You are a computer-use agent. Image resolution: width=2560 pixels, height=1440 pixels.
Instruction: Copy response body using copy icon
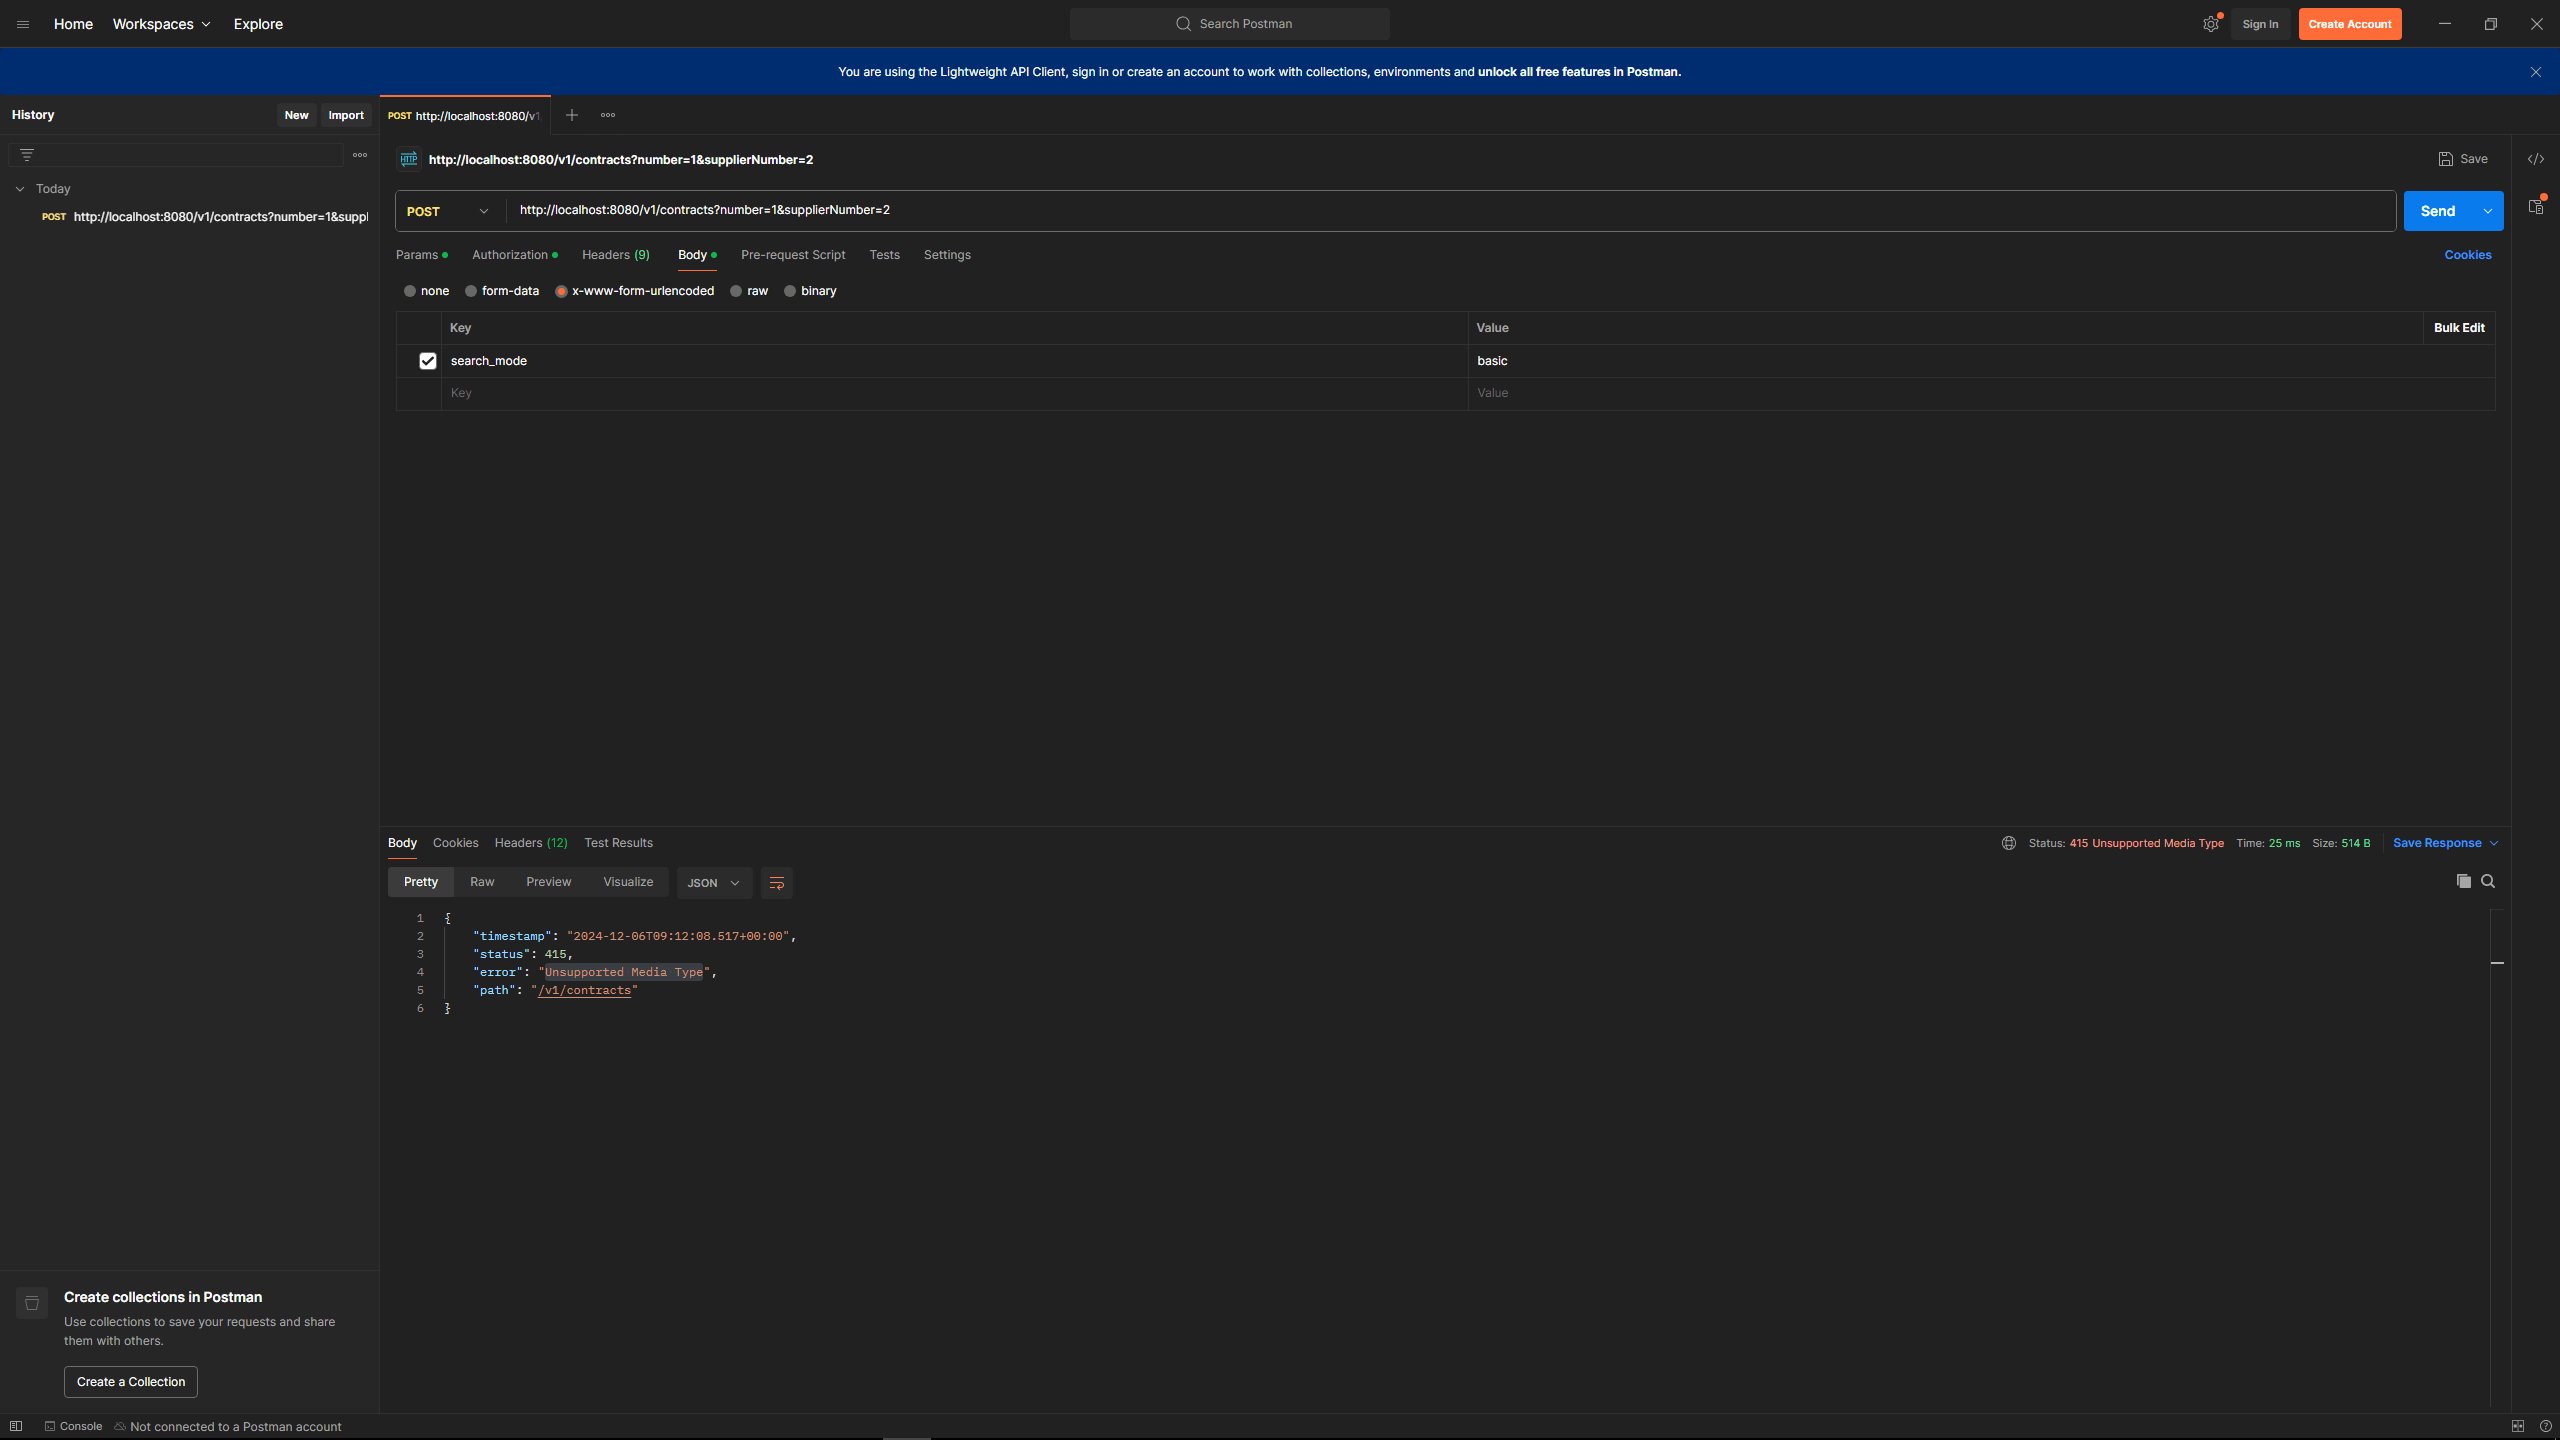[2463, 881]
